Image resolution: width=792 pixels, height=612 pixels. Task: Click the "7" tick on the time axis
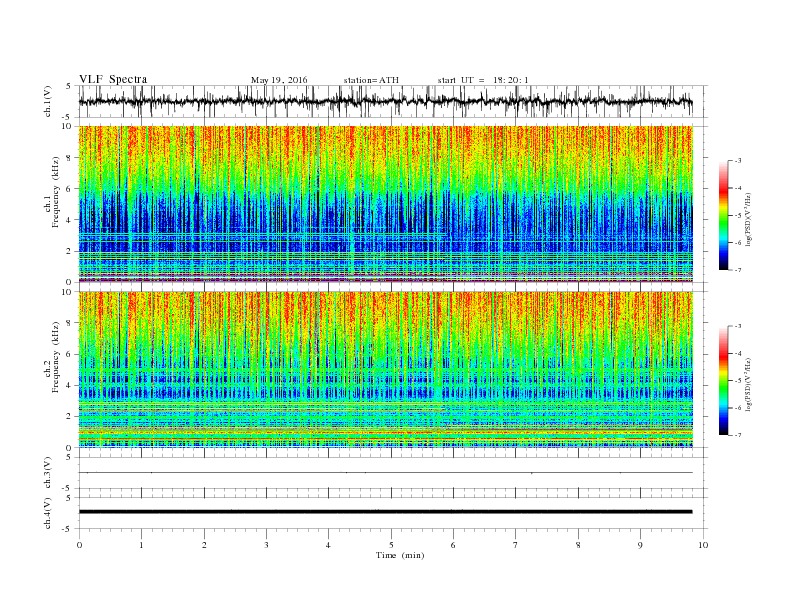pyautogui.click(x=515, y=545)
